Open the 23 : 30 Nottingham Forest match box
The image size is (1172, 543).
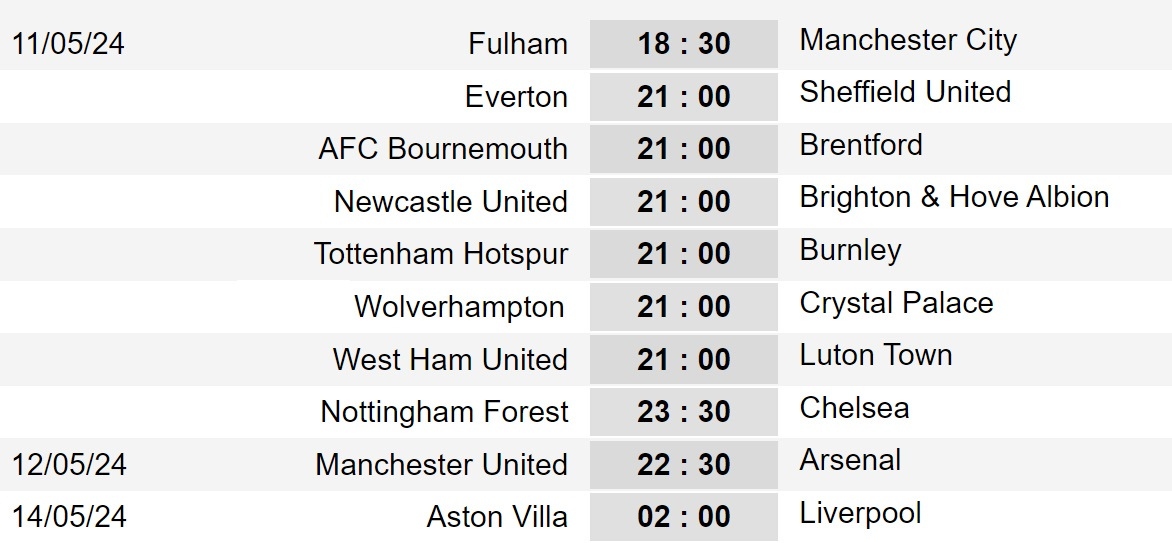684,412
